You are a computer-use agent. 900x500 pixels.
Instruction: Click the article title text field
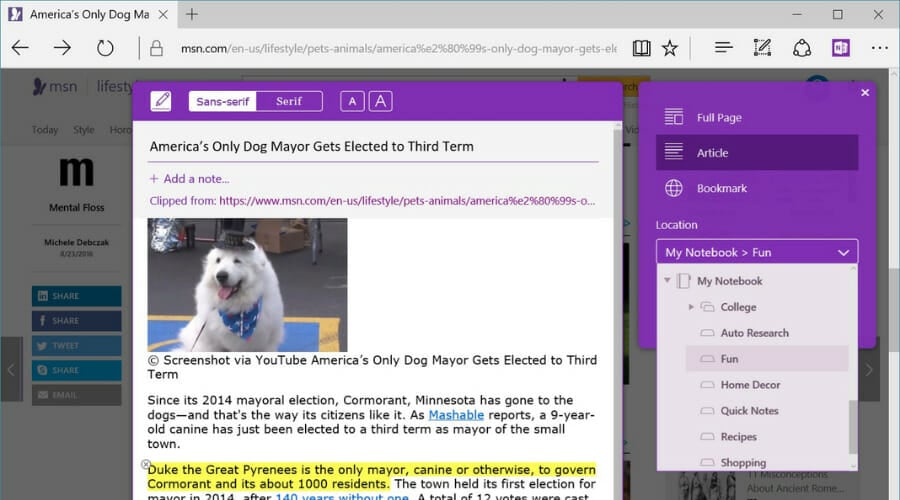pyautogui.click(x=374, y=146)
